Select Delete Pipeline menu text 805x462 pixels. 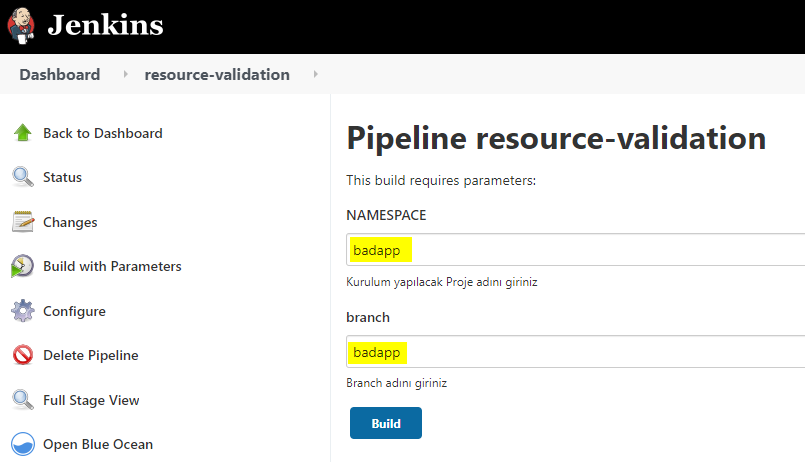click(90, 355)
